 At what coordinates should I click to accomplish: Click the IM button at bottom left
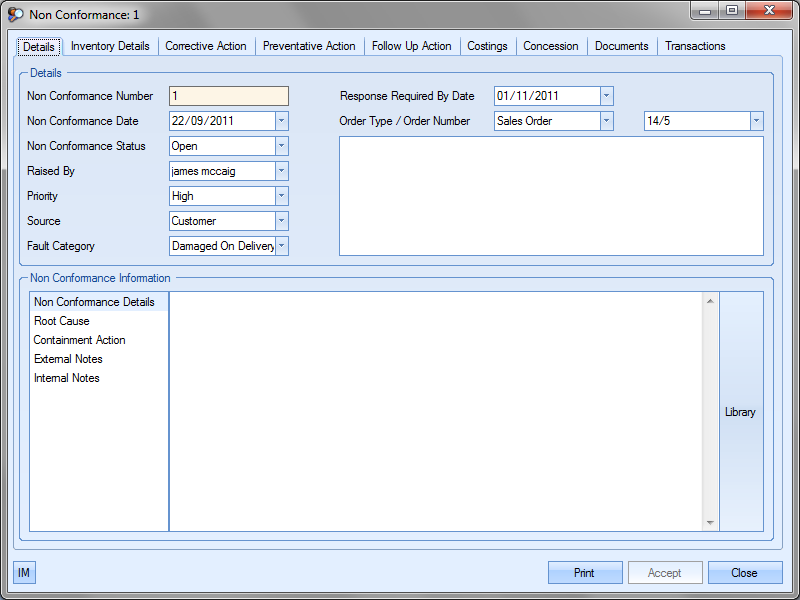coord(24,573)
